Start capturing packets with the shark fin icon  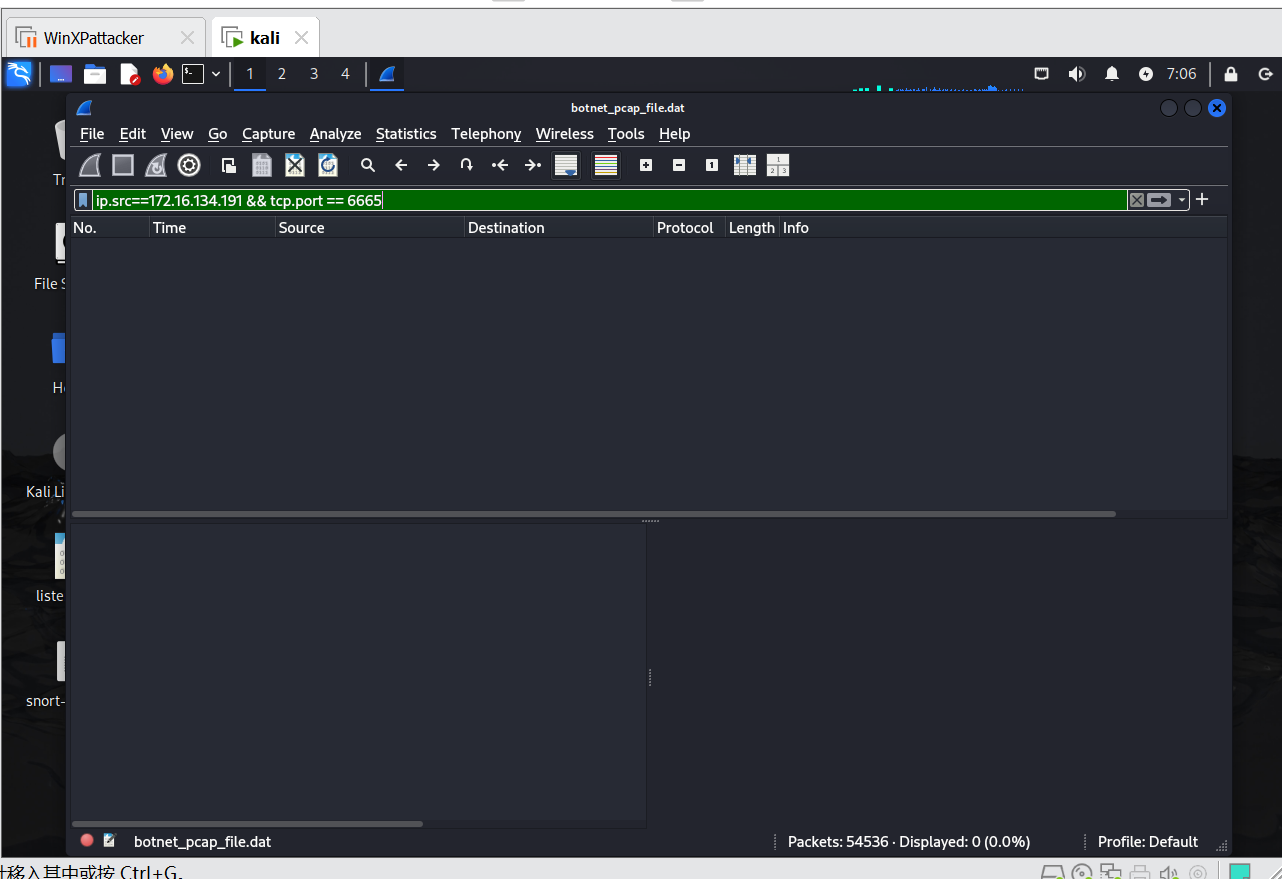(90, 165)
